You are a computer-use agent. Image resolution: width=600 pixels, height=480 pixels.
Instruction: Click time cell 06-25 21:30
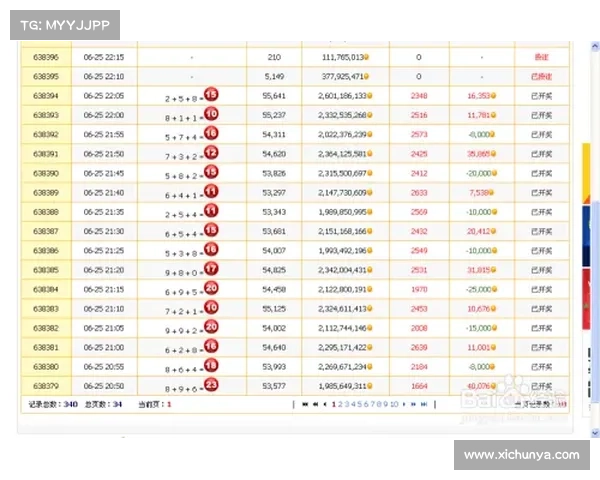pos(104,231)
